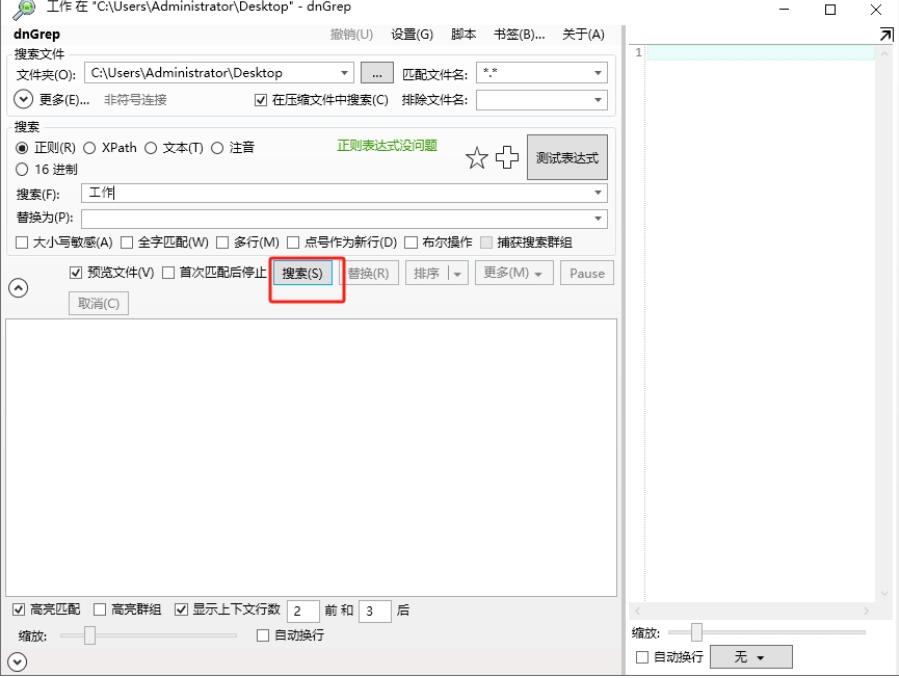Select the 注音 radio button
The width and height of the screenshot is (899, 678).
click(217, 148)
